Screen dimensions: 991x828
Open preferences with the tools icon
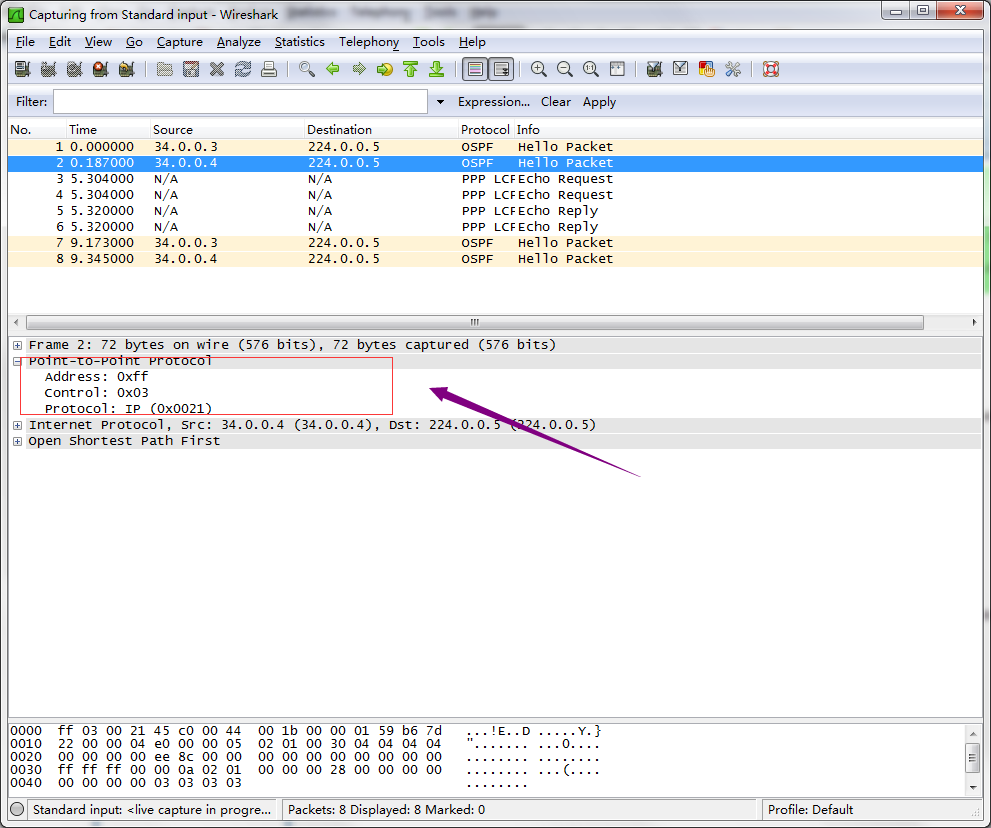tap(733, 69)
